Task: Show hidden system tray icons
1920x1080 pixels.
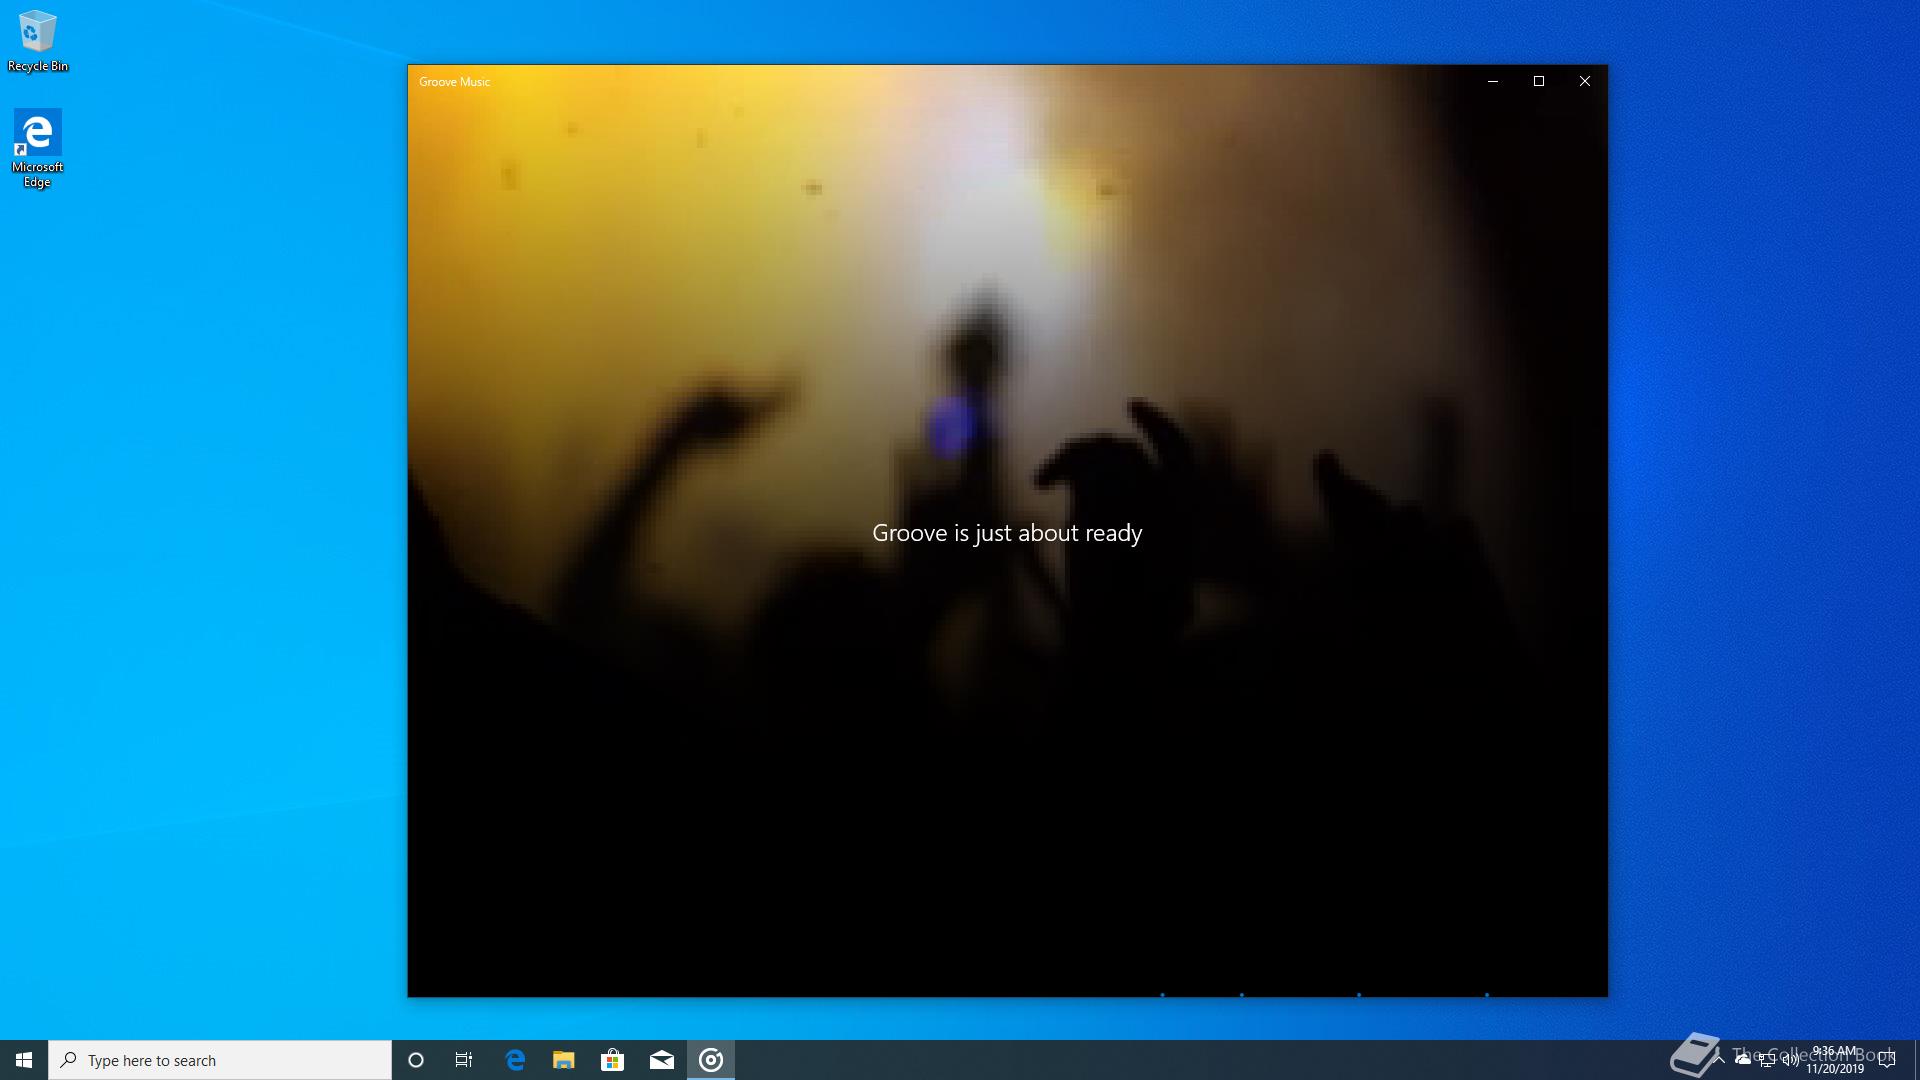Action: [1719, 1060]
